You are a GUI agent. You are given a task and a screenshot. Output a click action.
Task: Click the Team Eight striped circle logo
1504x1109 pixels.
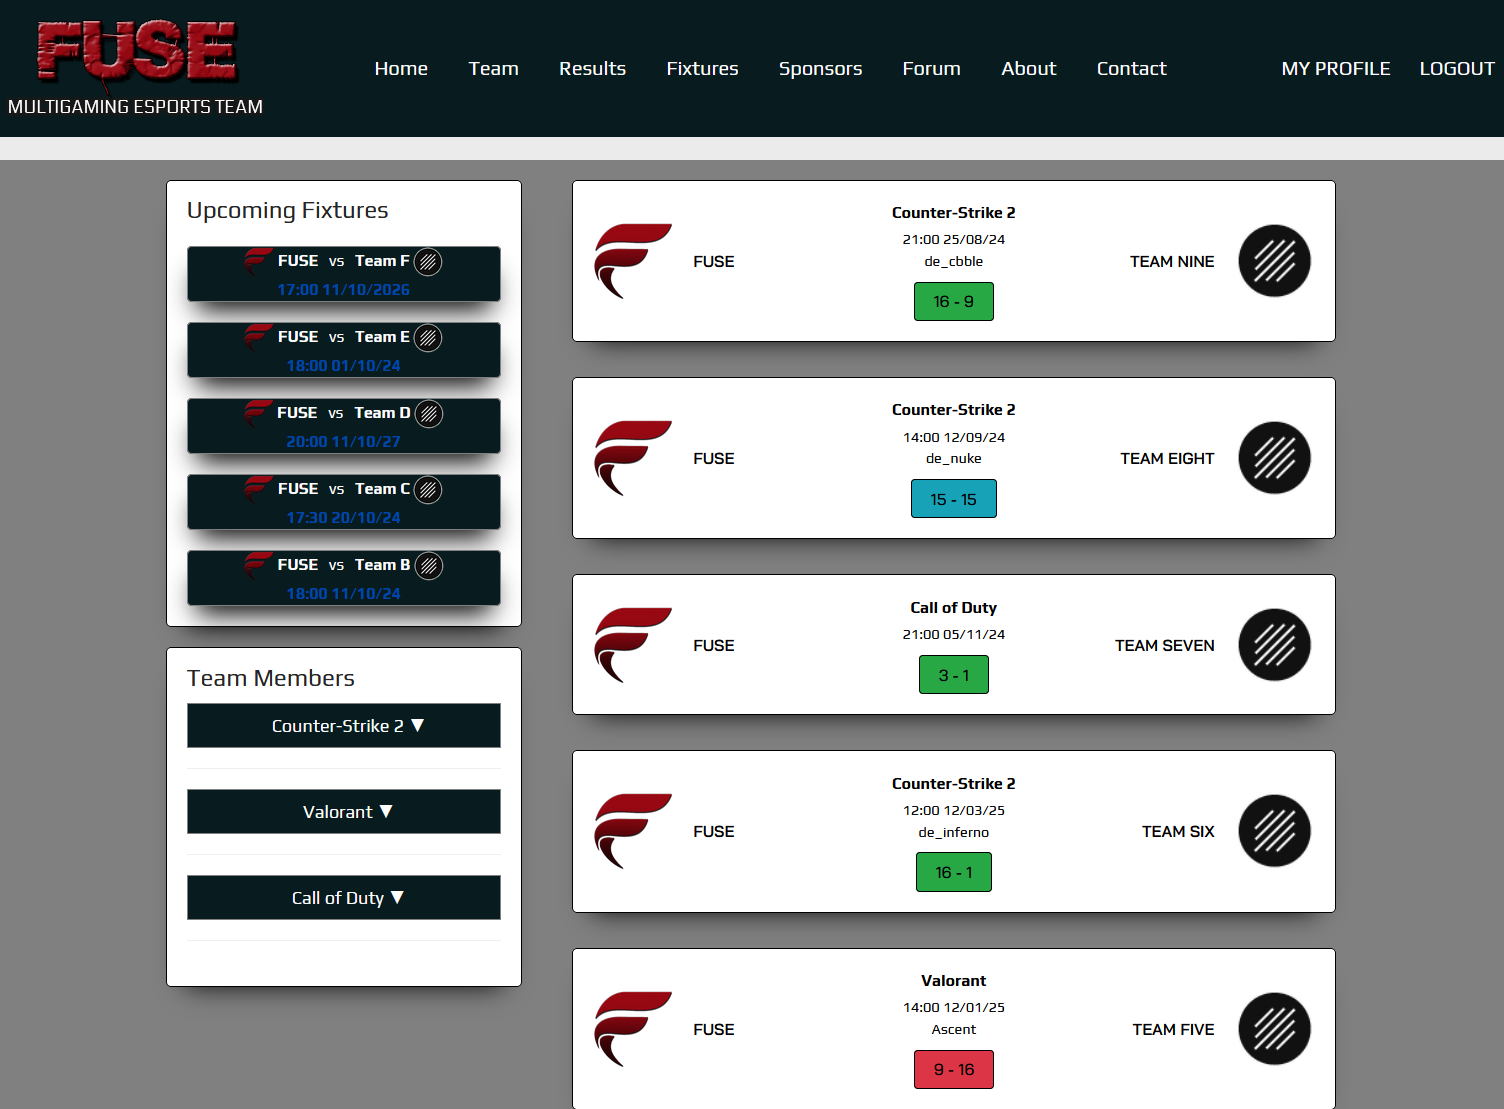(x=1274, y=458)
